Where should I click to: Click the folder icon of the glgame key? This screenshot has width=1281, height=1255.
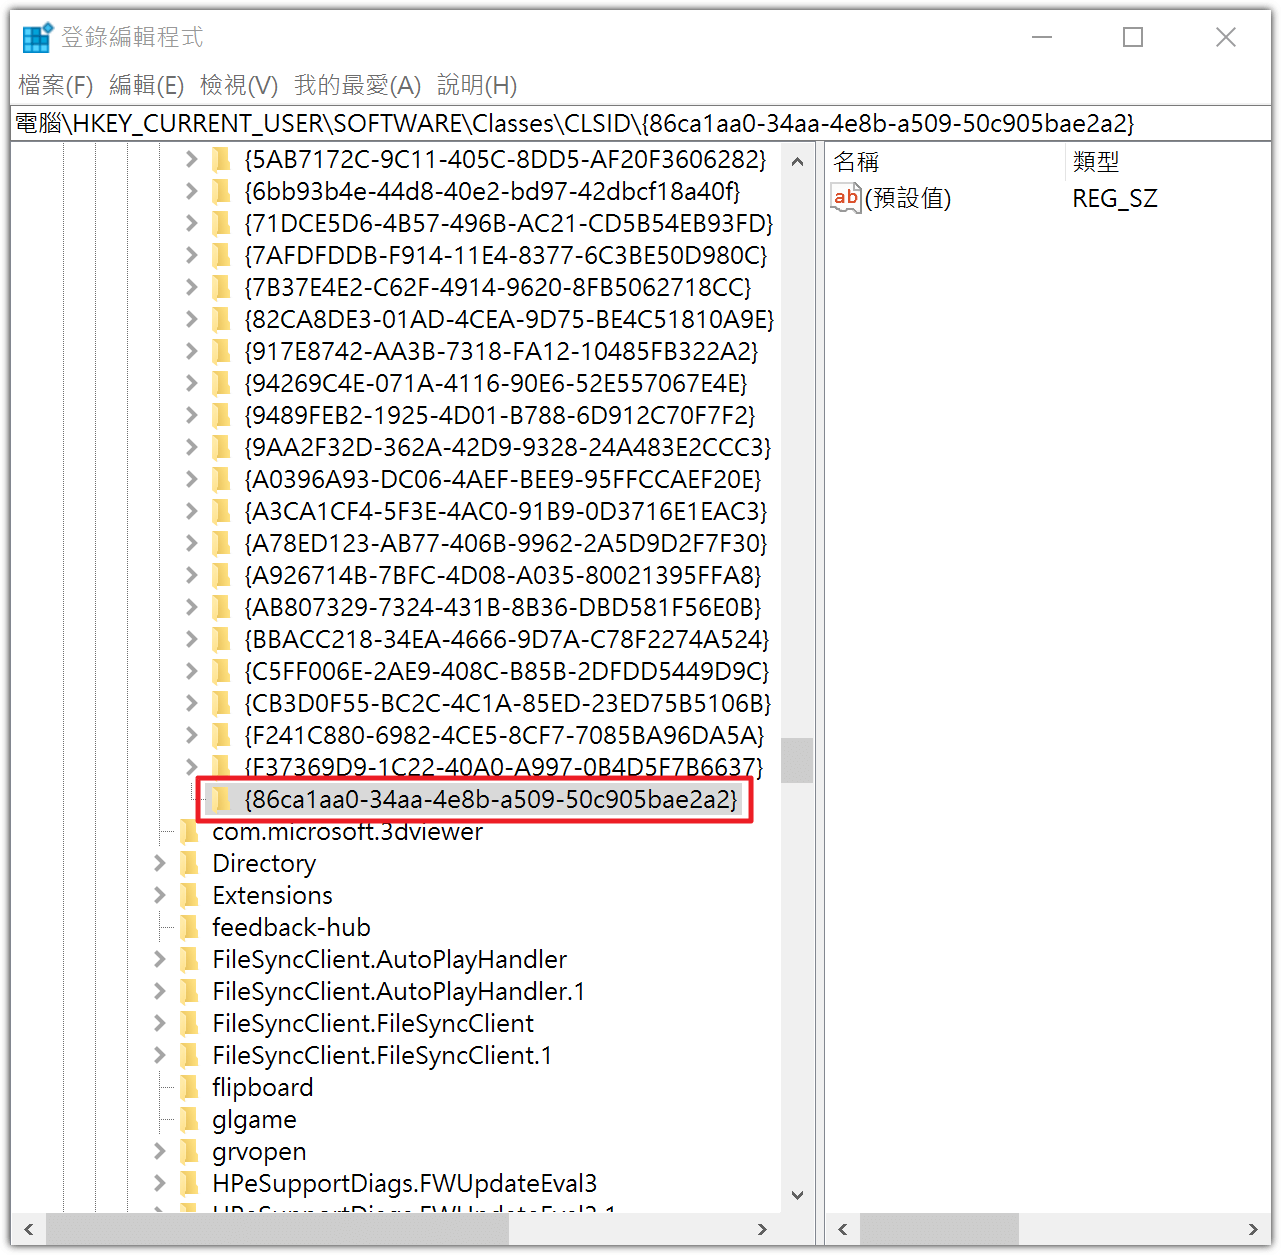pyautogui.click(x=189, y=1119)
